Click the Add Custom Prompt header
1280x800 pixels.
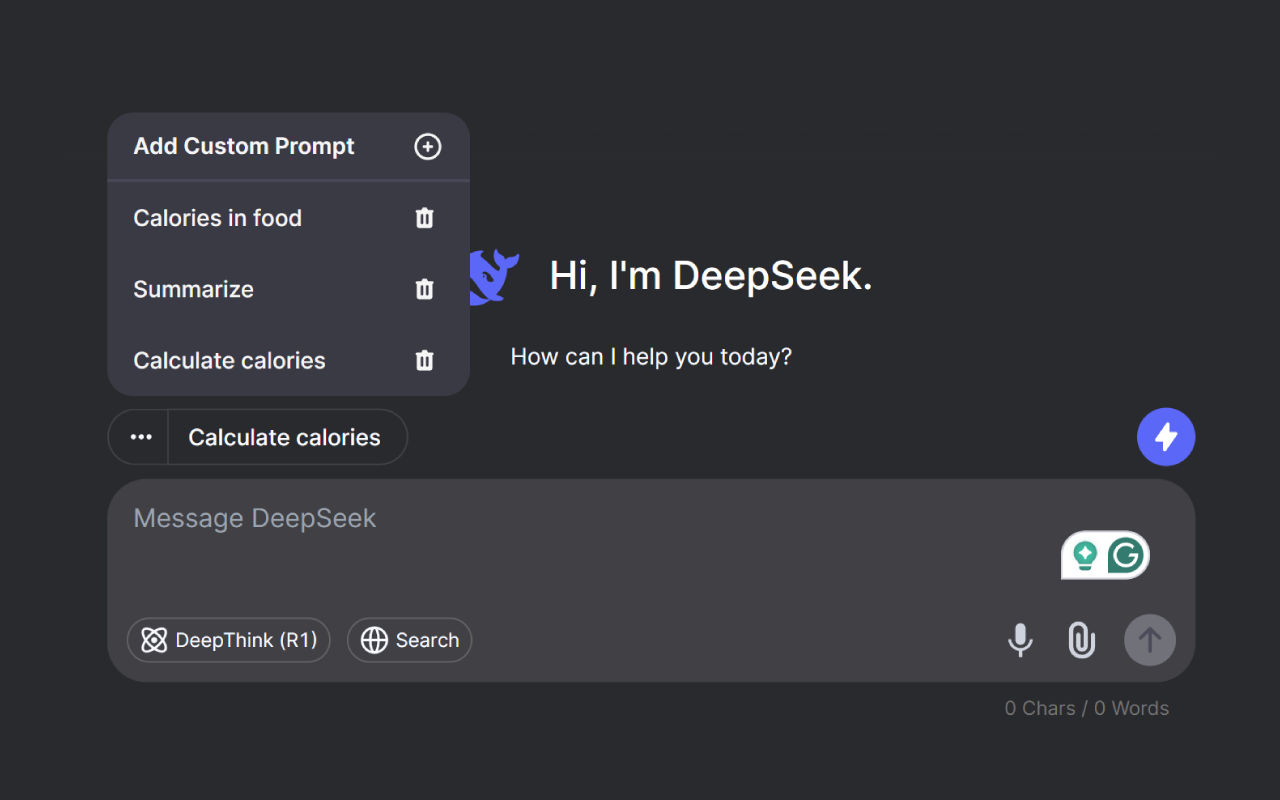click(288, 146)
